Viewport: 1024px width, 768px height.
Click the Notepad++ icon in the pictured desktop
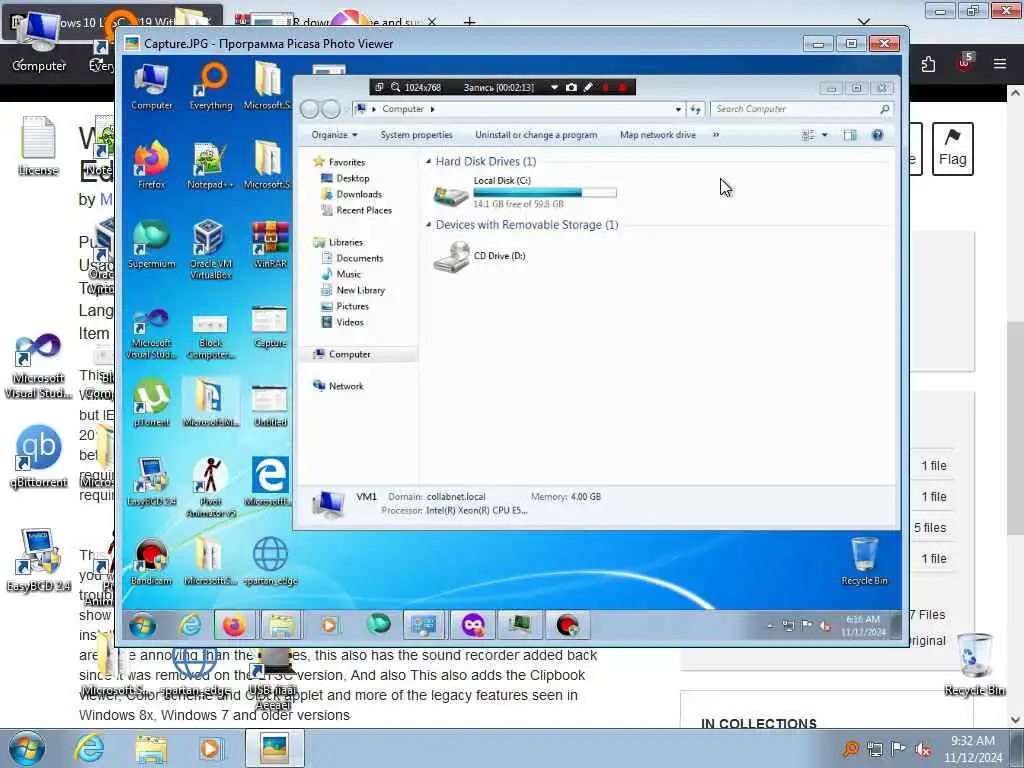tap(210, 165)
